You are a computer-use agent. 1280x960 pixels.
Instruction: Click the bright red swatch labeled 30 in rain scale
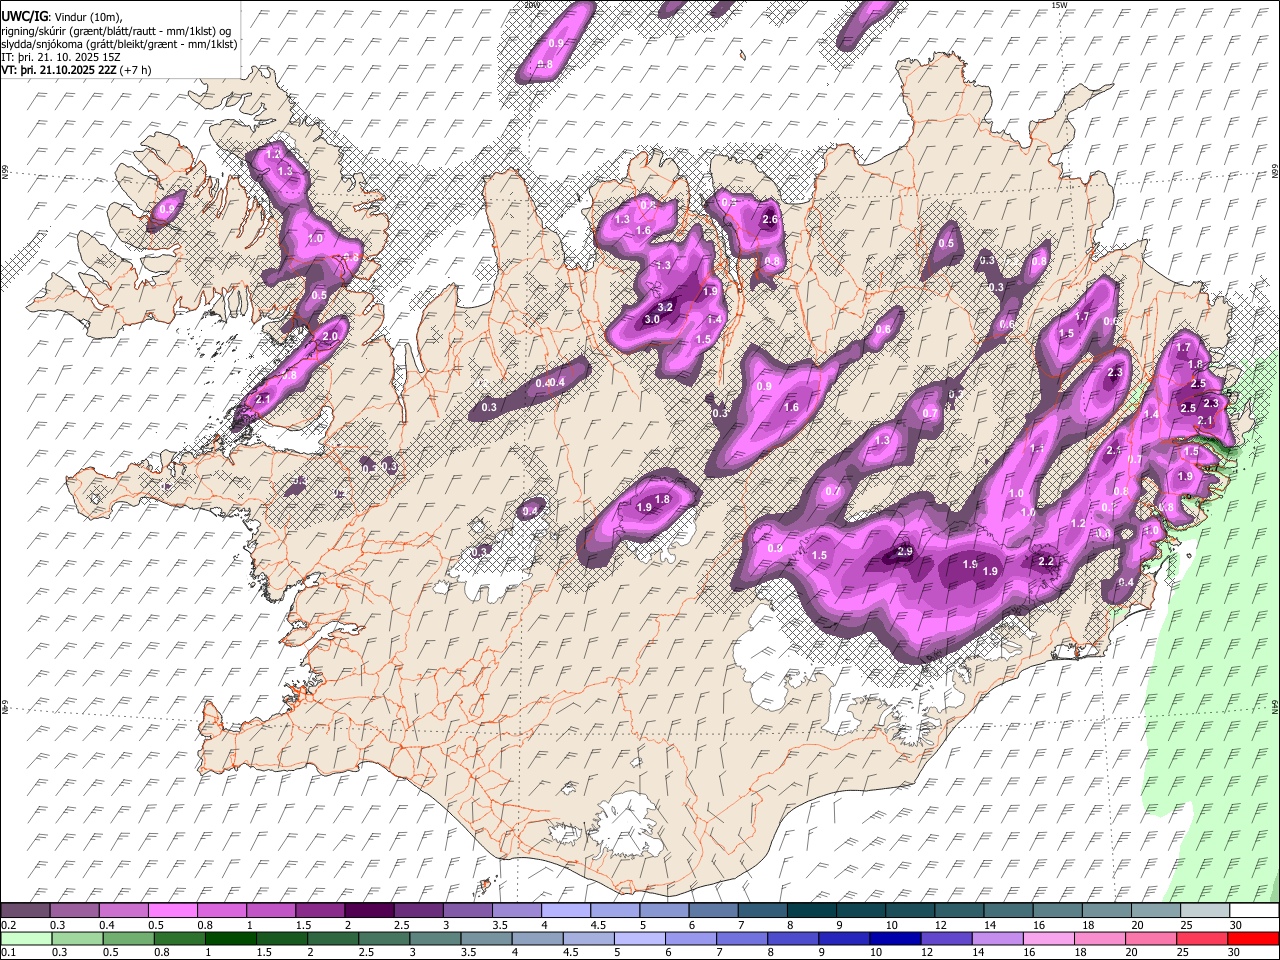[1252, 938]
